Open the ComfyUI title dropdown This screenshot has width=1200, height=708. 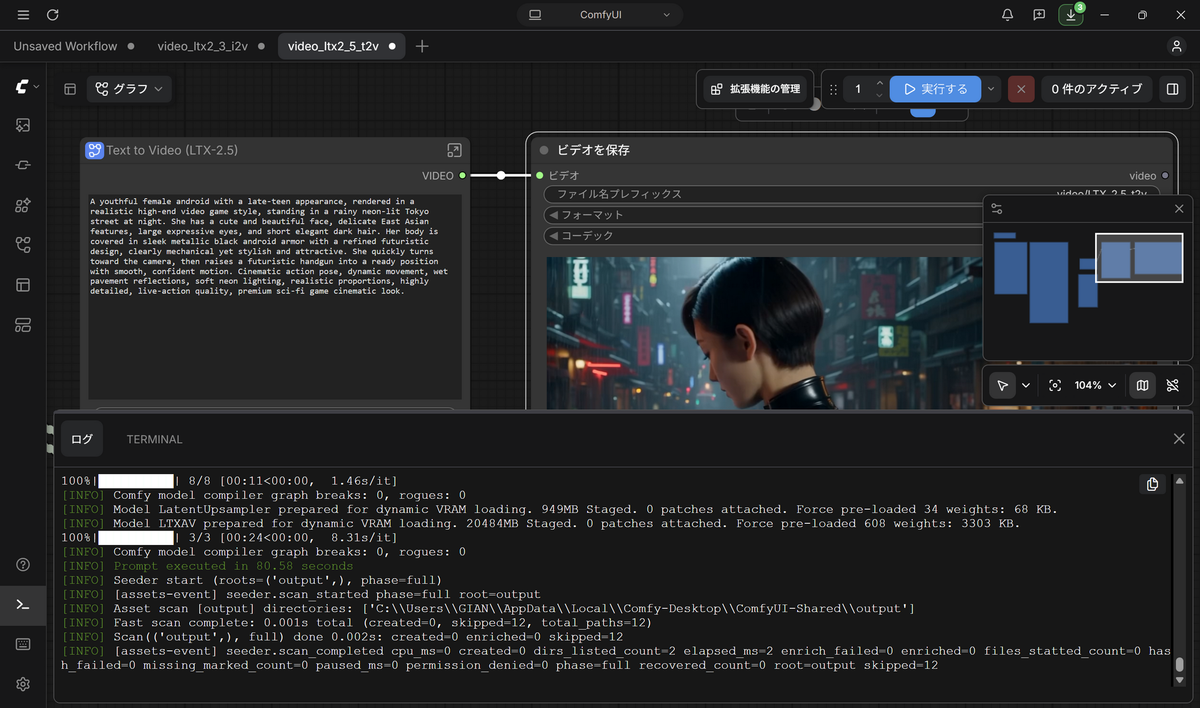600,15
